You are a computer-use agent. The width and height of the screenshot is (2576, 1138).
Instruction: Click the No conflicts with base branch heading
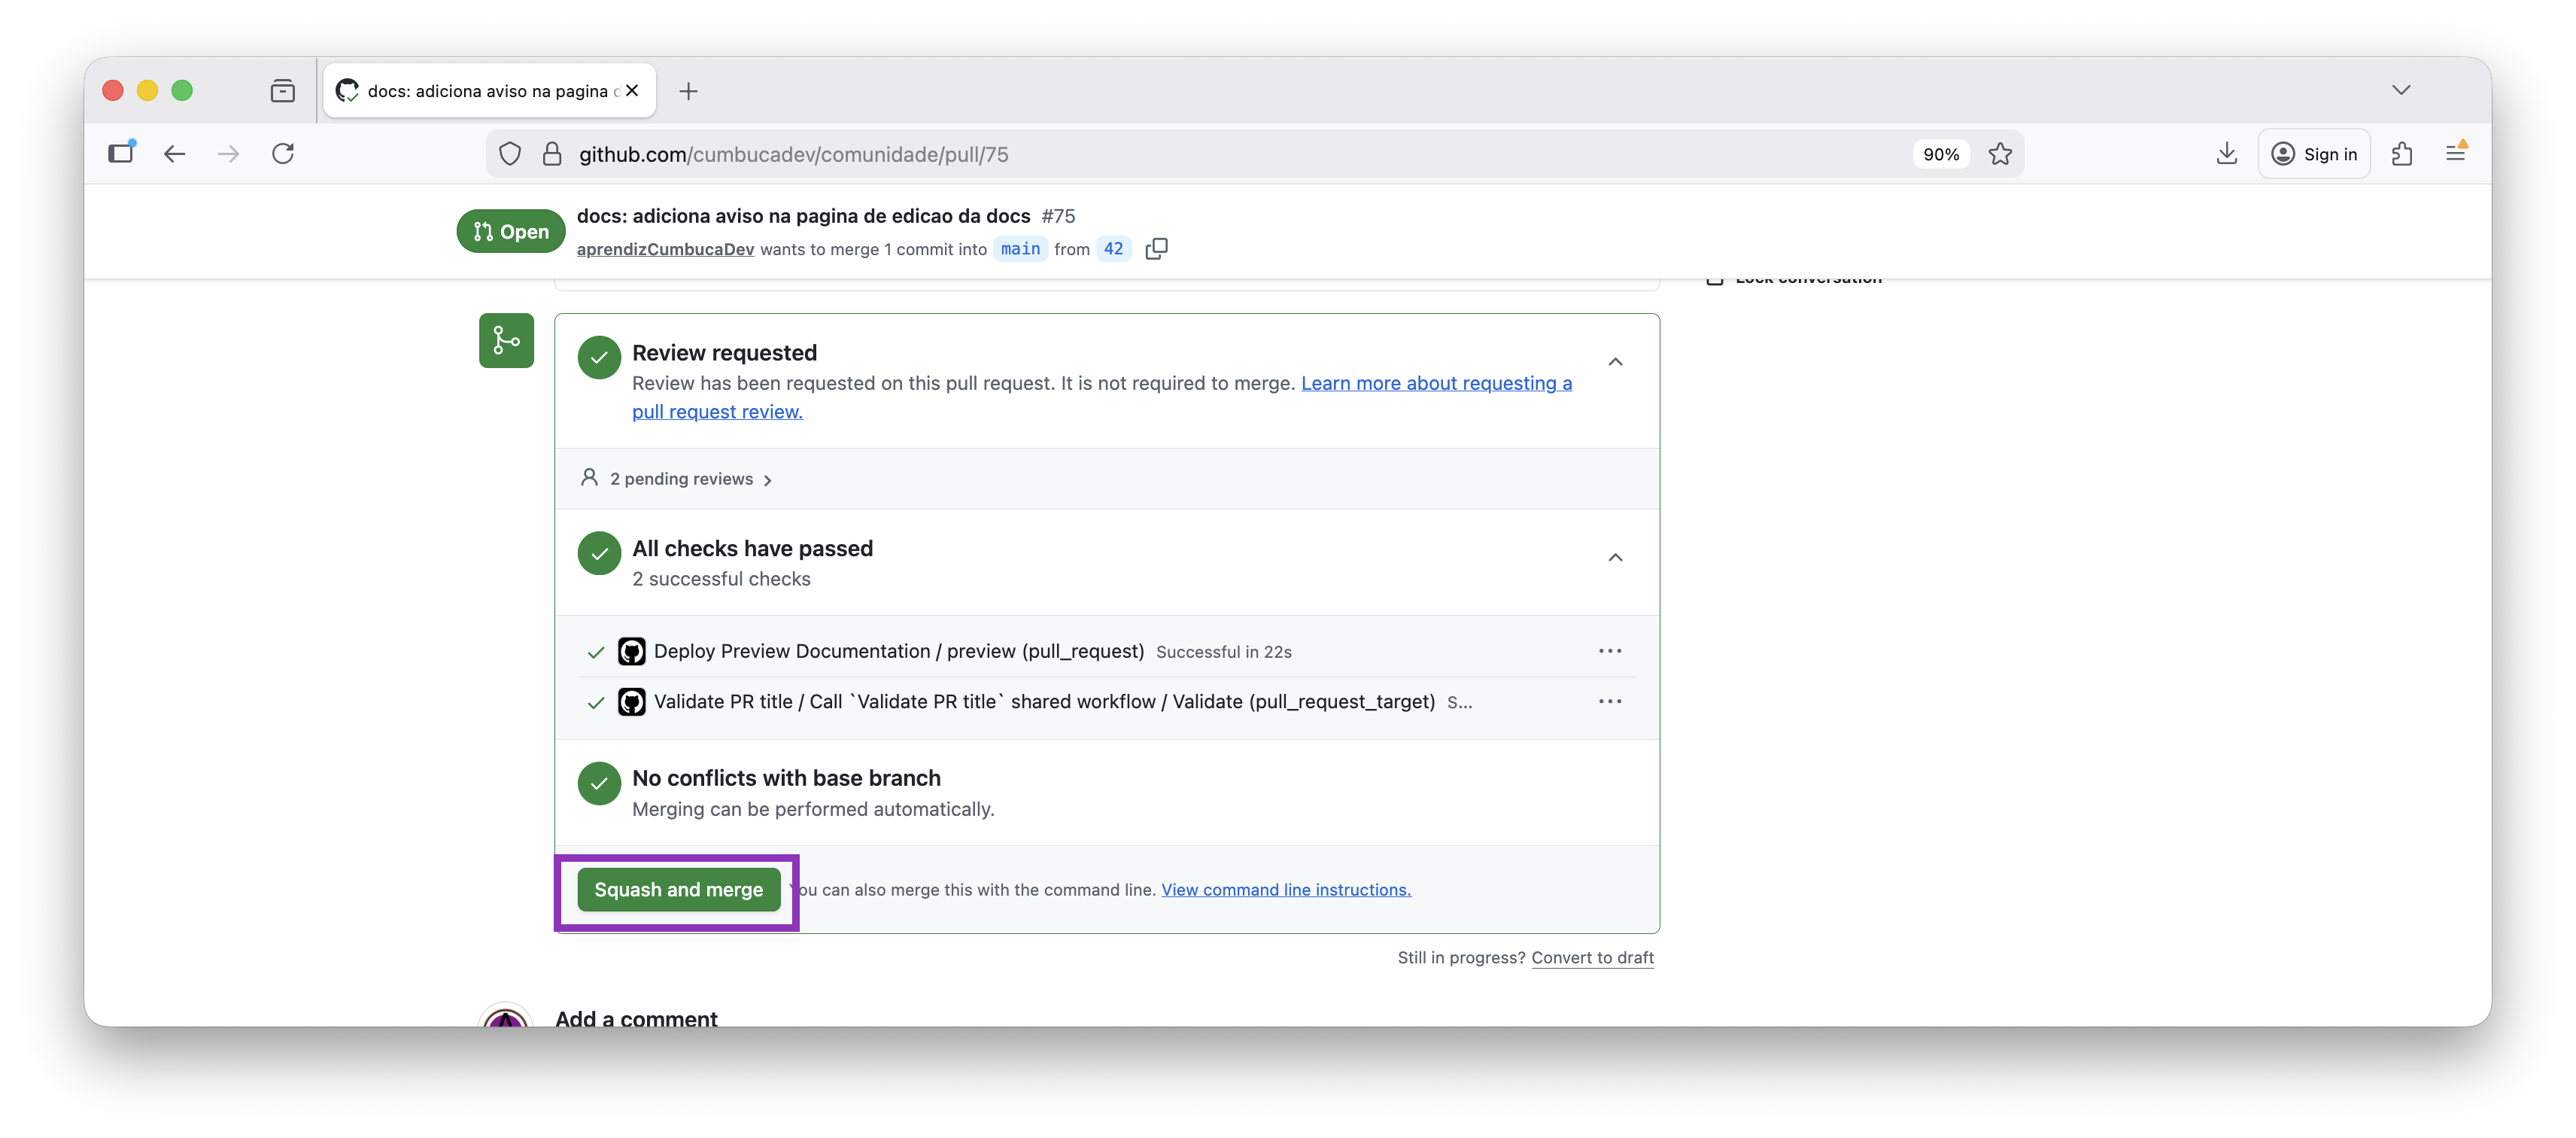tap(786, 779)
